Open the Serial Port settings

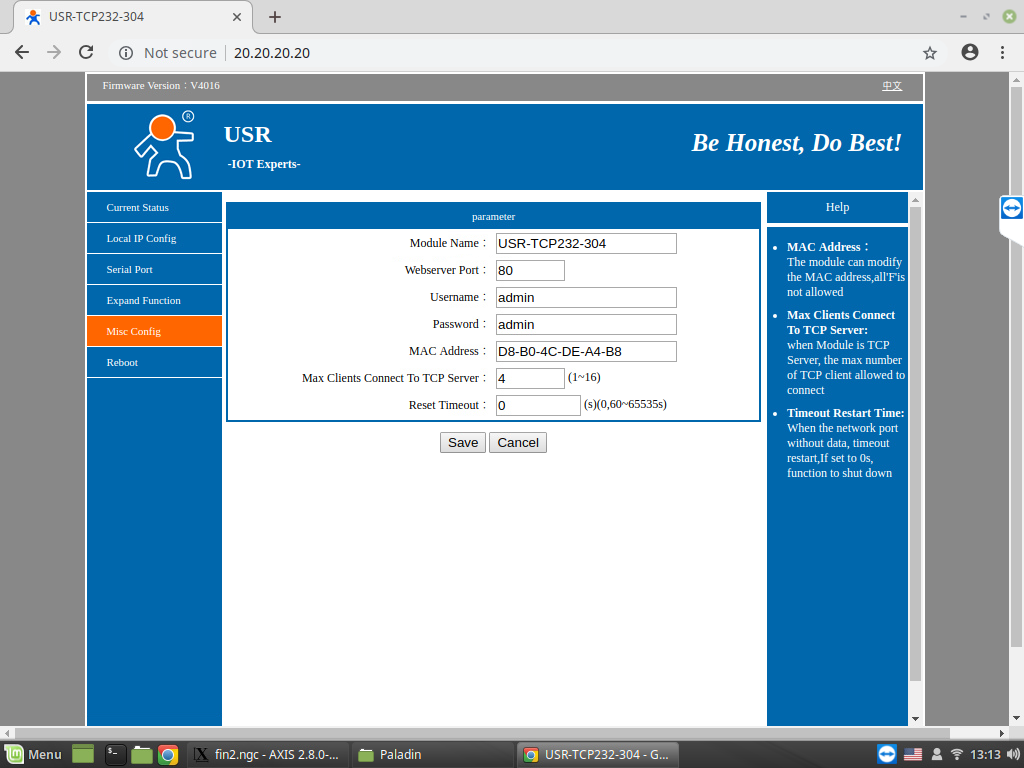pyautogui.click(x=154, y=269)
